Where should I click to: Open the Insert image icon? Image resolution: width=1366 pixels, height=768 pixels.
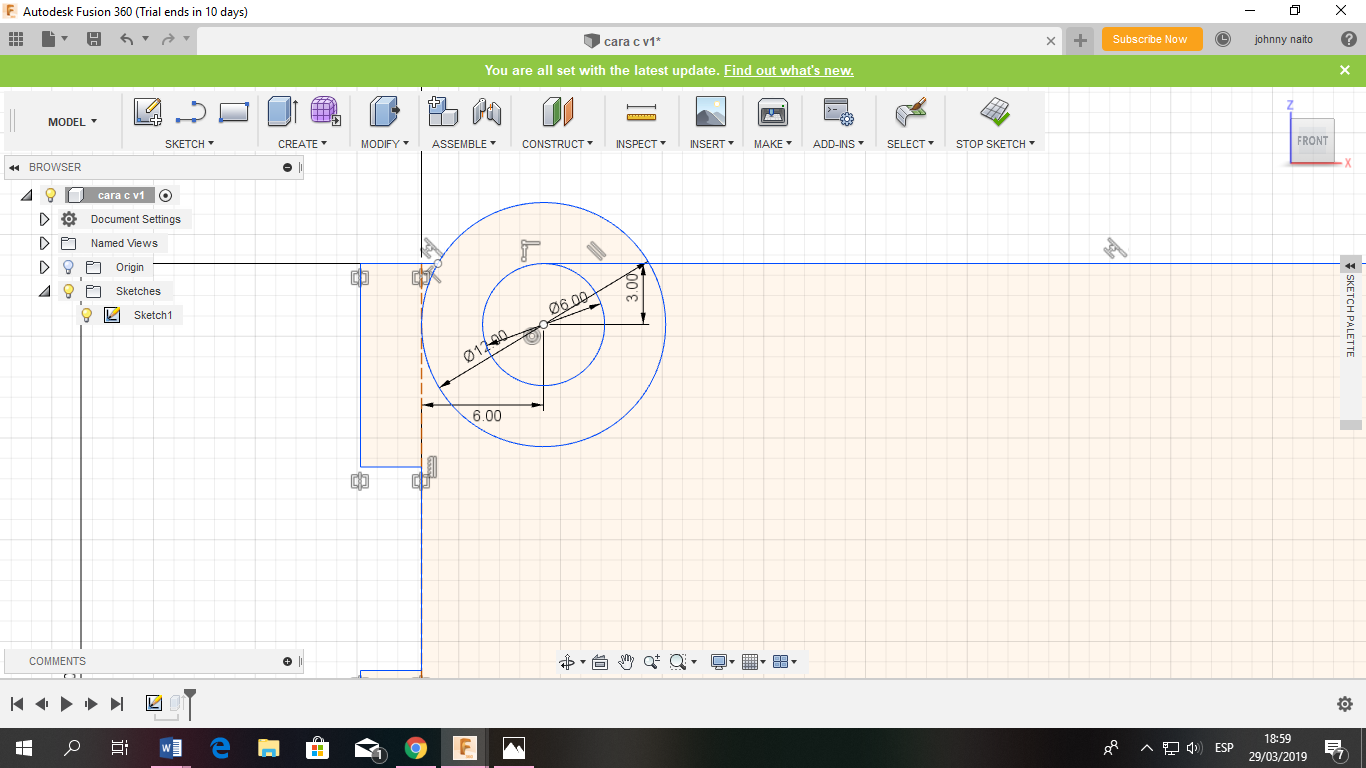711,111
